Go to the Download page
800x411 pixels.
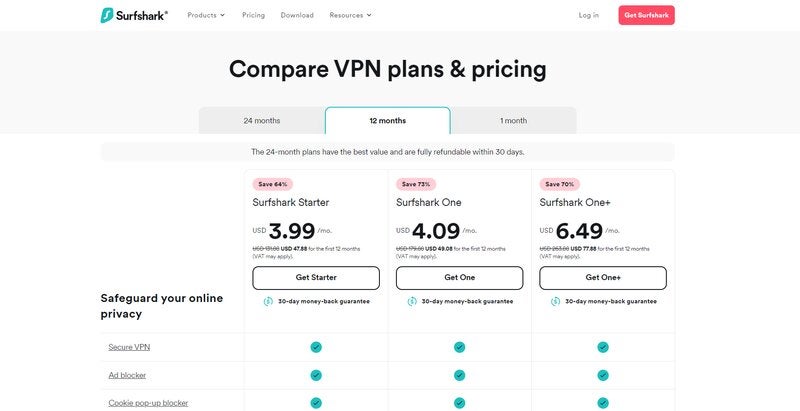(x=297, y=15)
